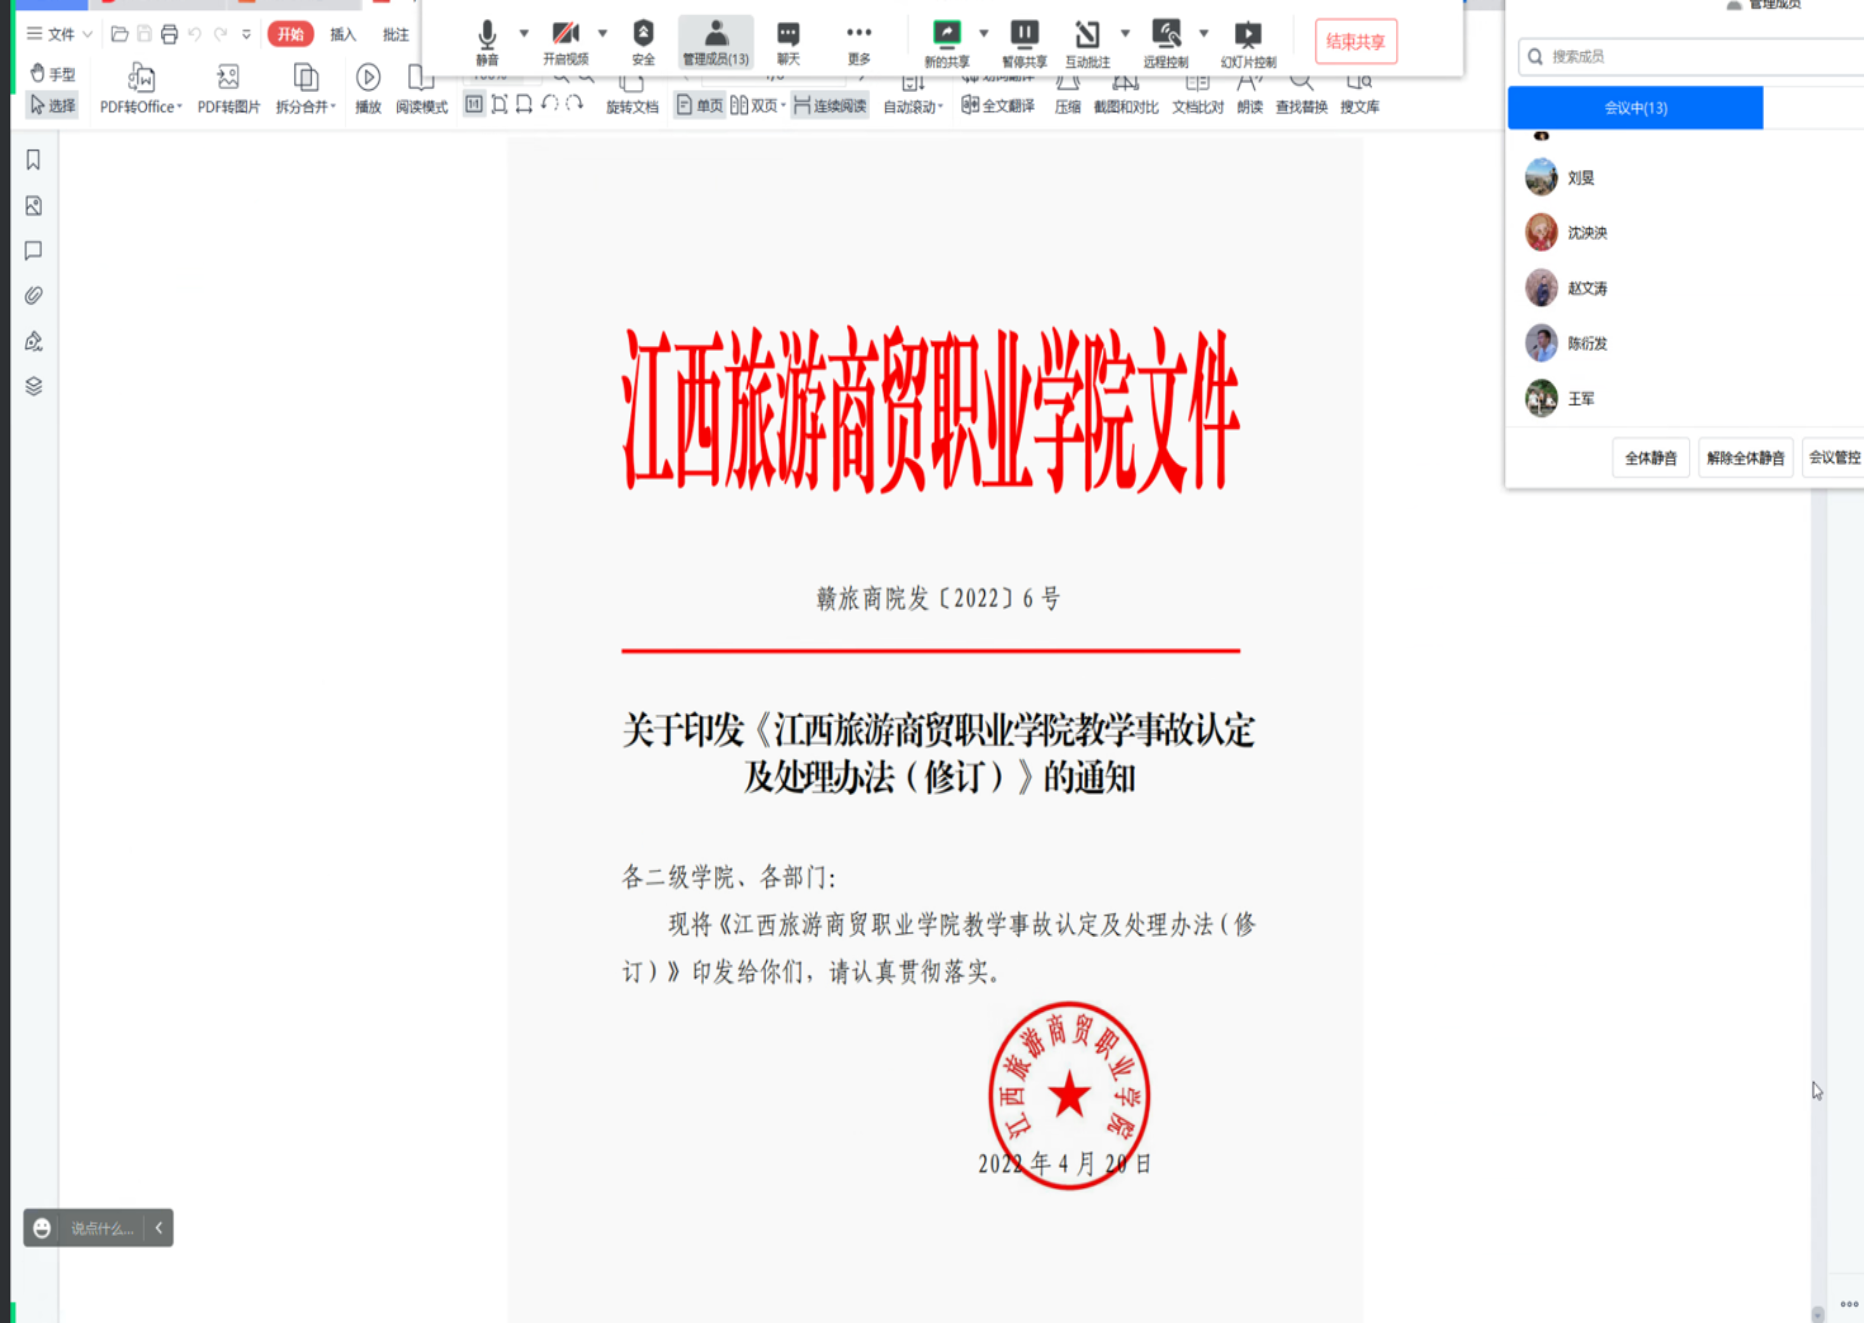Open the meeting Chat icon
Viewport: 1865px width, 1323px height.
[788, 41]
